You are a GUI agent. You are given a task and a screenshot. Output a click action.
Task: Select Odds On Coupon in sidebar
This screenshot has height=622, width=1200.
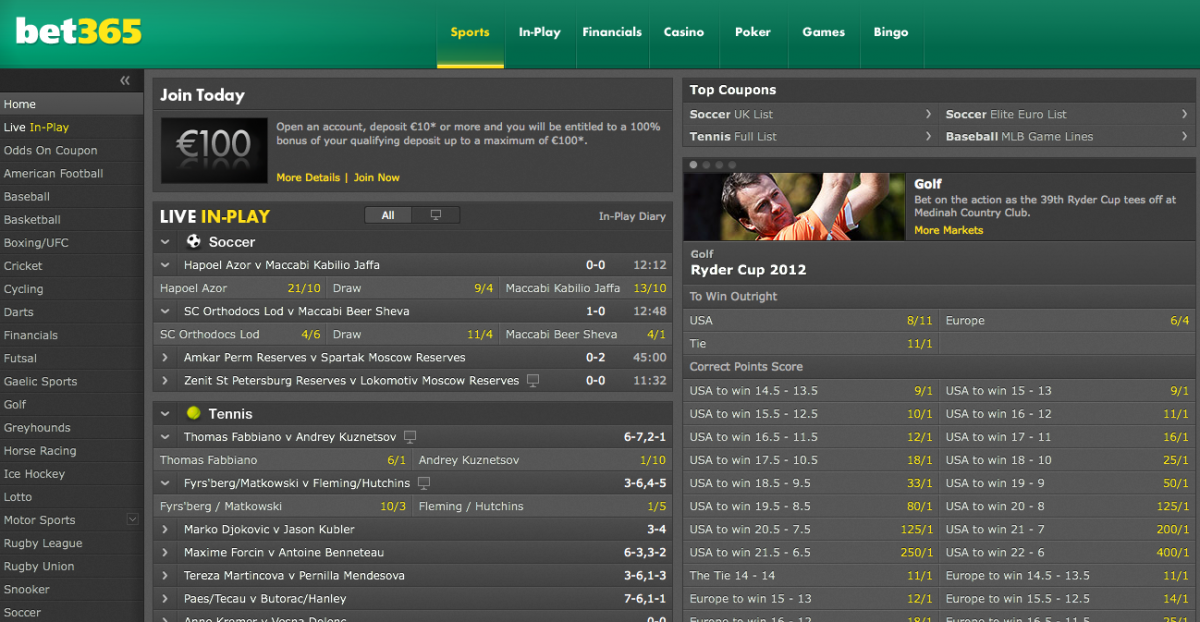pos(72,150)
